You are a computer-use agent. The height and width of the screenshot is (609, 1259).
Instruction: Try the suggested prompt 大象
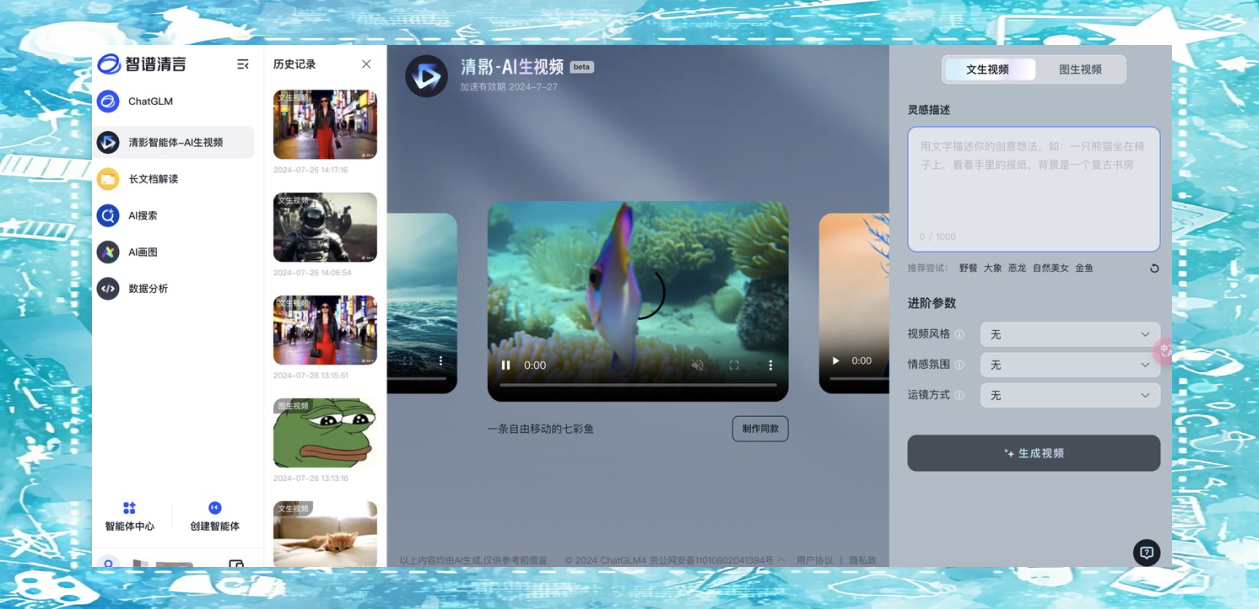tap(992, 268)
